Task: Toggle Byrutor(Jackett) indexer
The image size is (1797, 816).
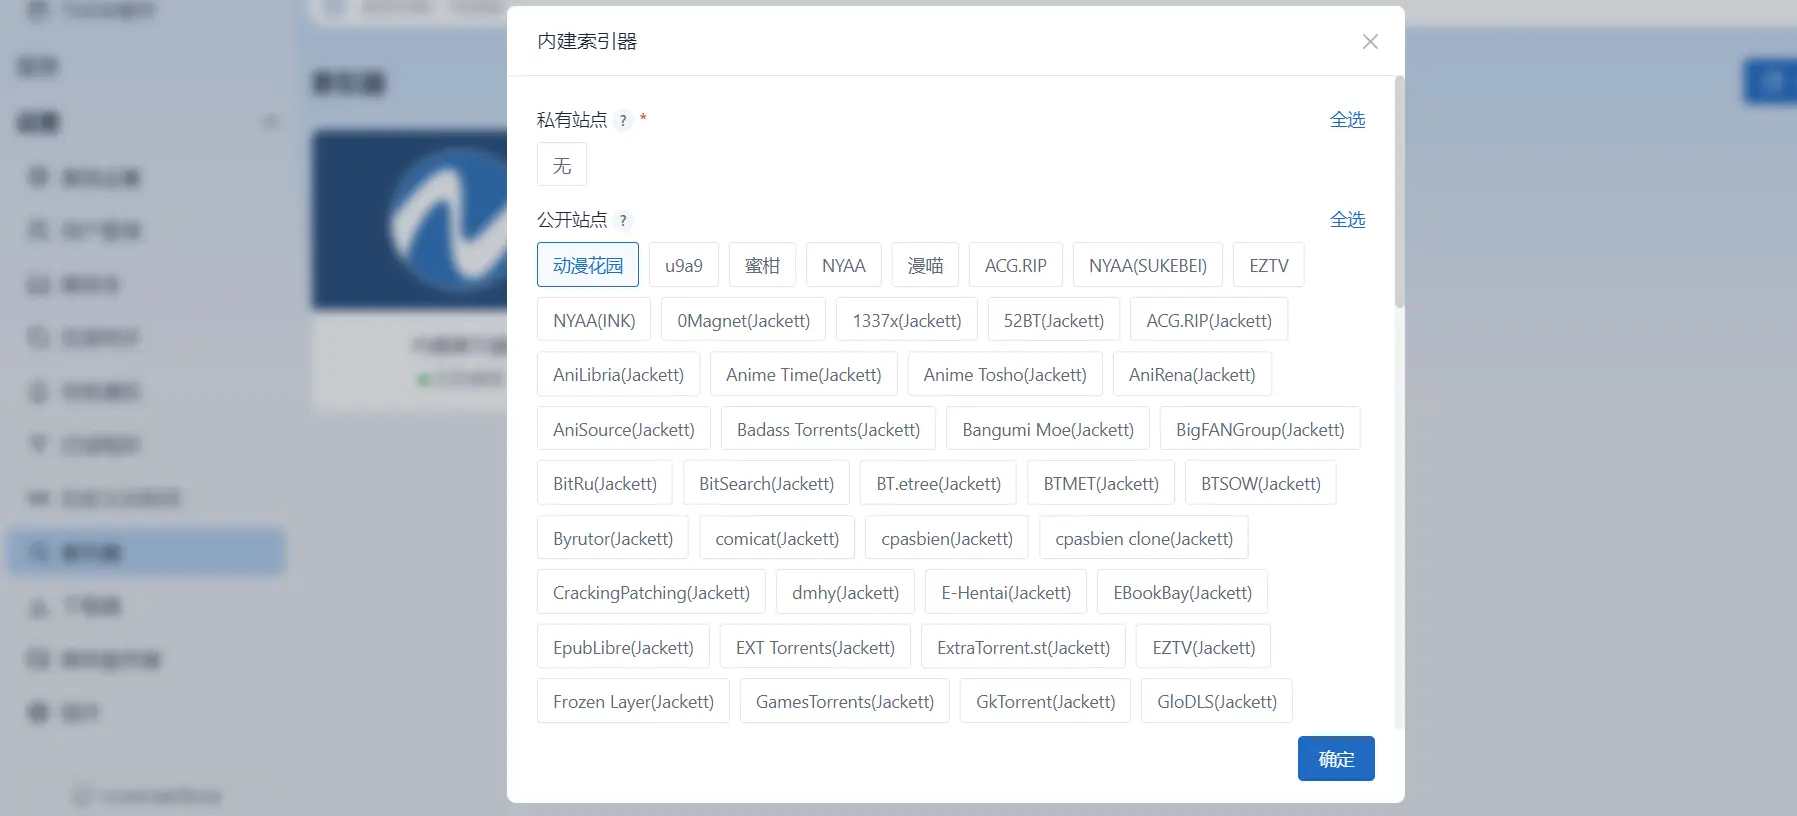Action: (x=613, y=538)
